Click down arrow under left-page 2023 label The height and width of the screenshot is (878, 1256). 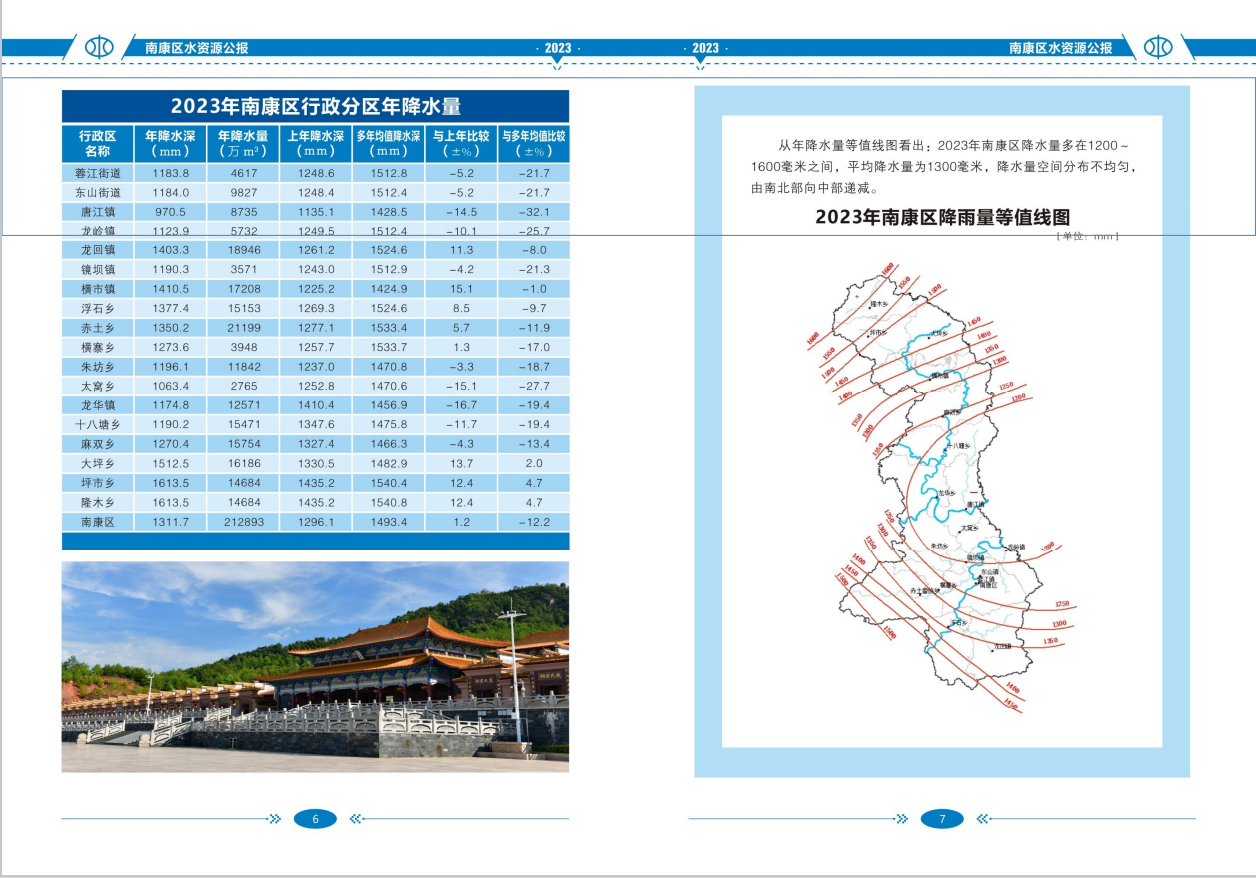click(557, 62)
